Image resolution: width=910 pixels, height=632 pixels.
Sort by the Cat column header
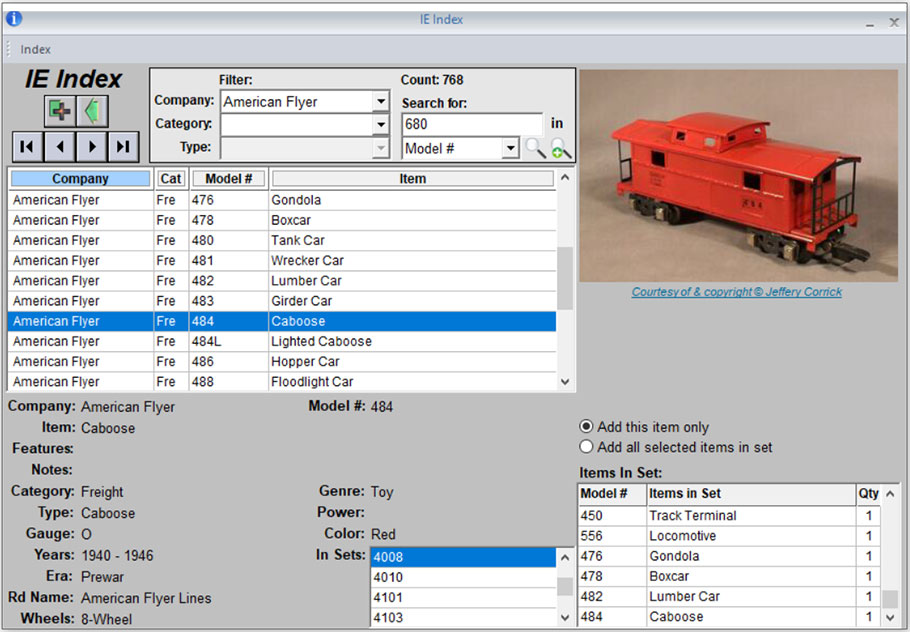pyautogui.click(x=171, y=179)
